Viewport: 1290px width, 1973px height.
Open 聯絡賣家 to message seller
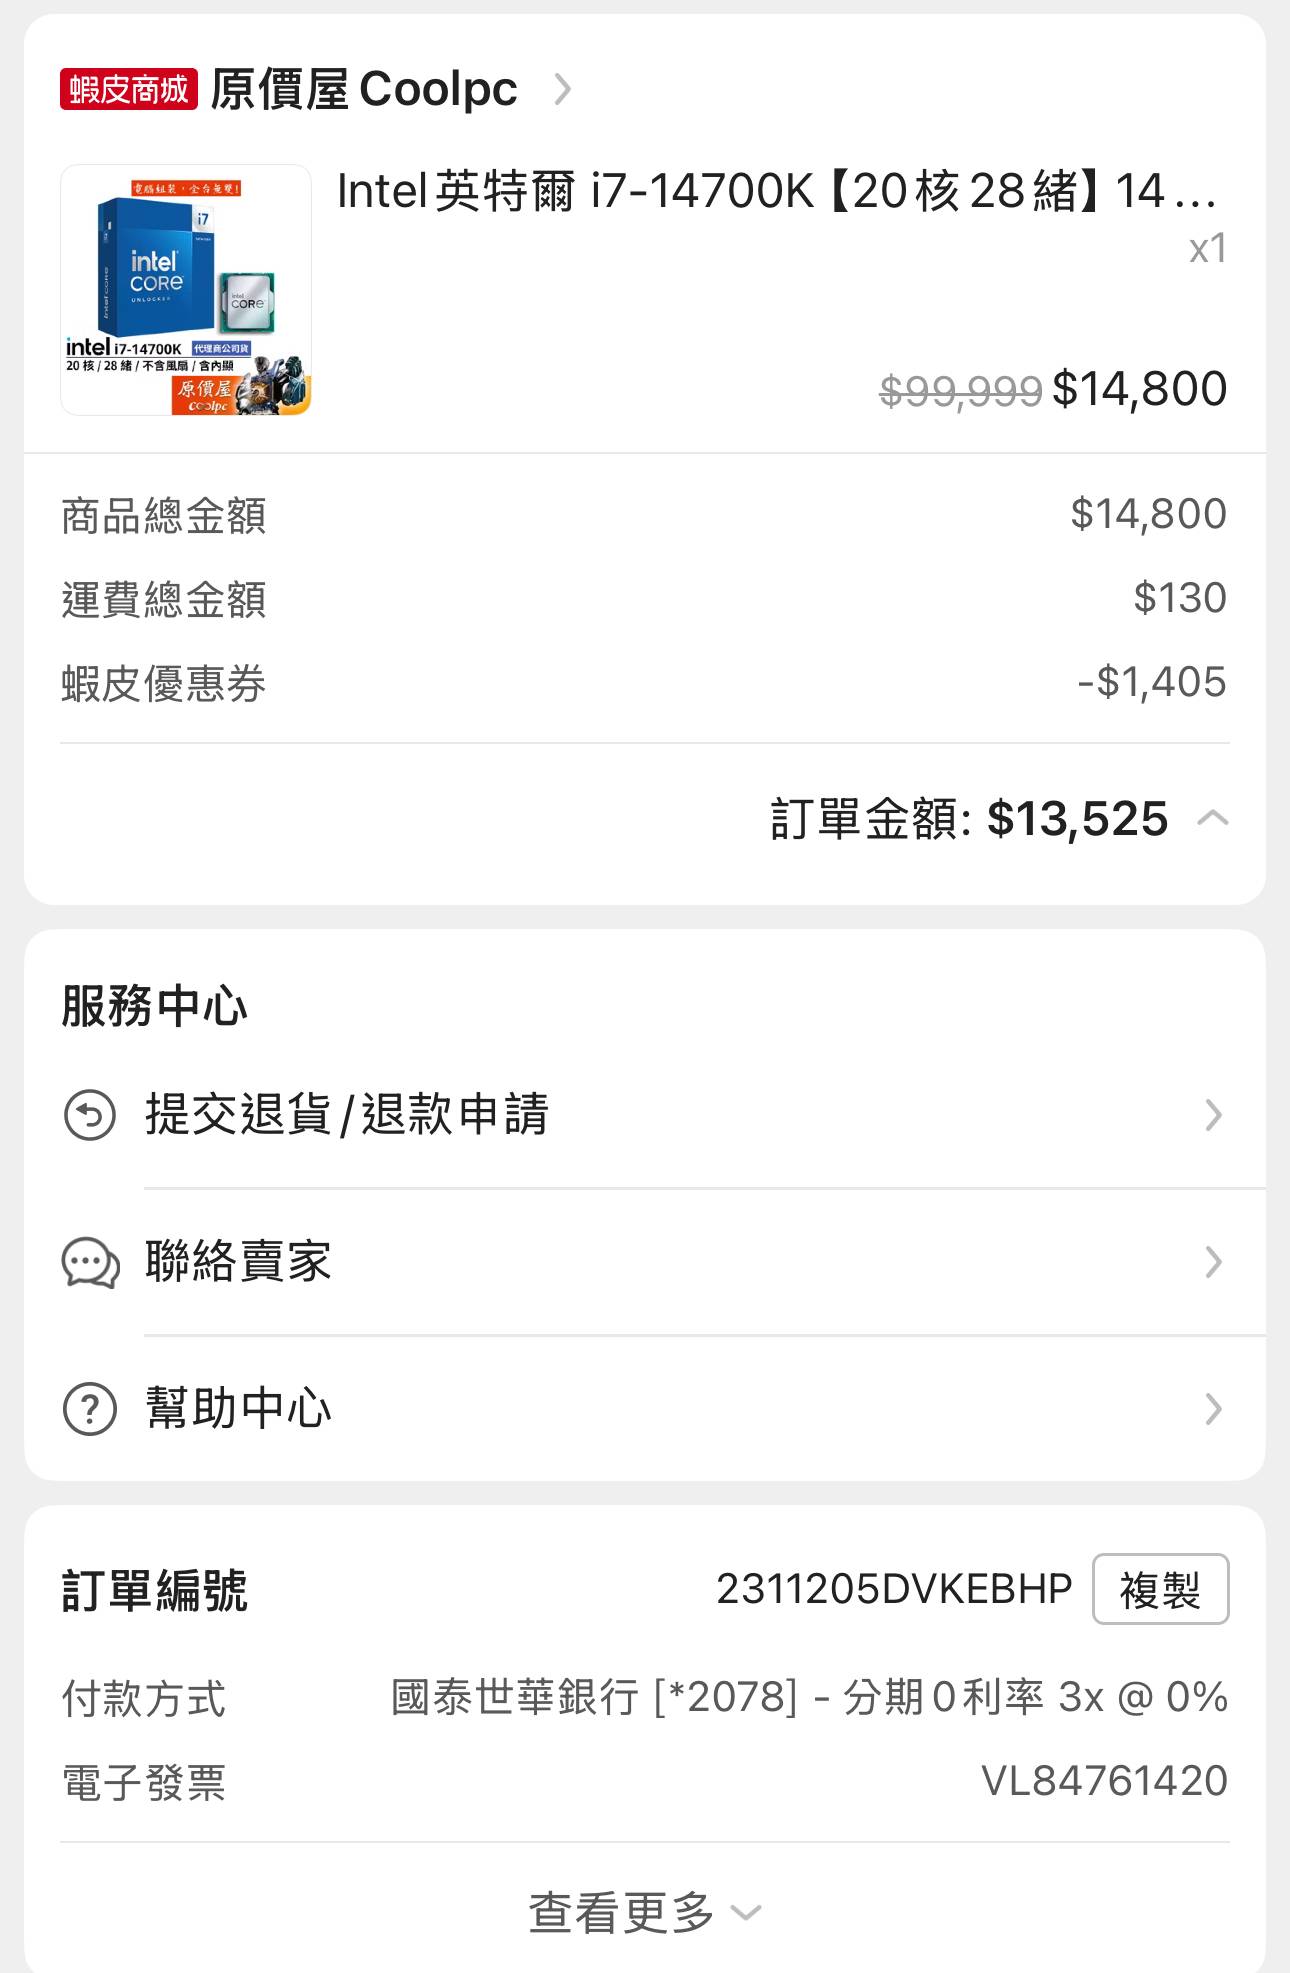point(645,1262)
